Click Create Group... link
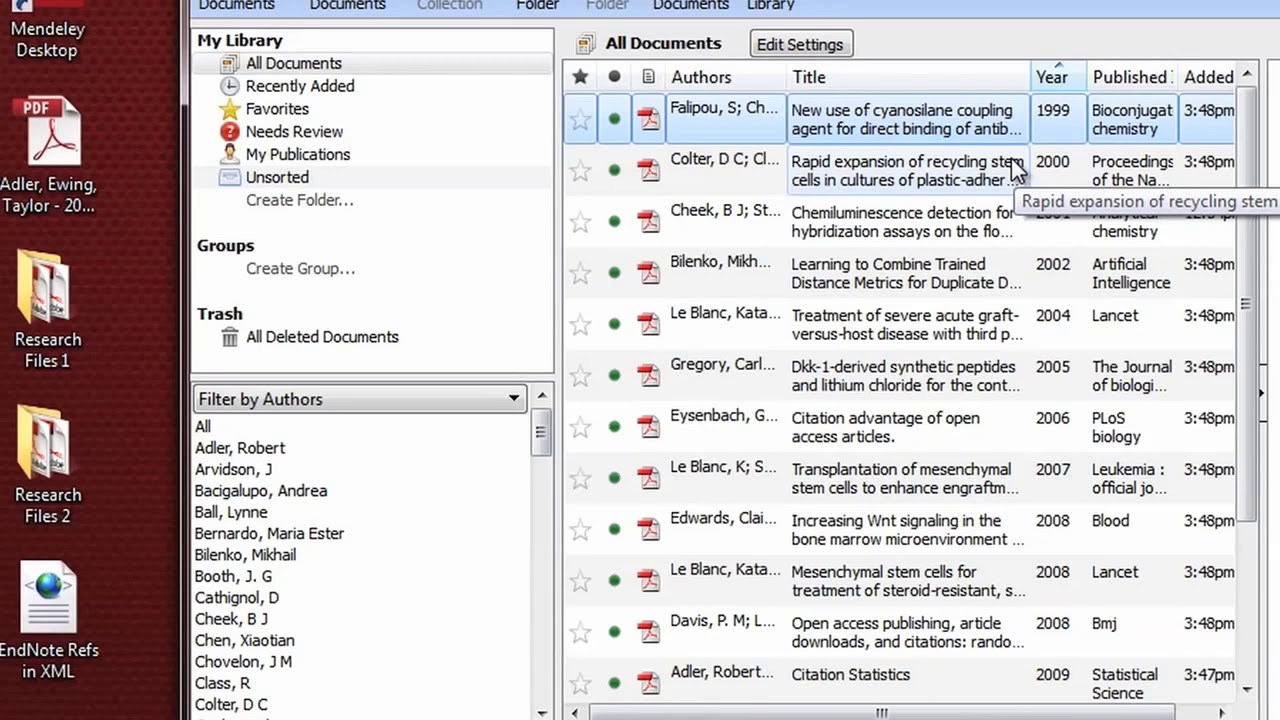Screen dimensions: 1280x720 click(300, 268)
